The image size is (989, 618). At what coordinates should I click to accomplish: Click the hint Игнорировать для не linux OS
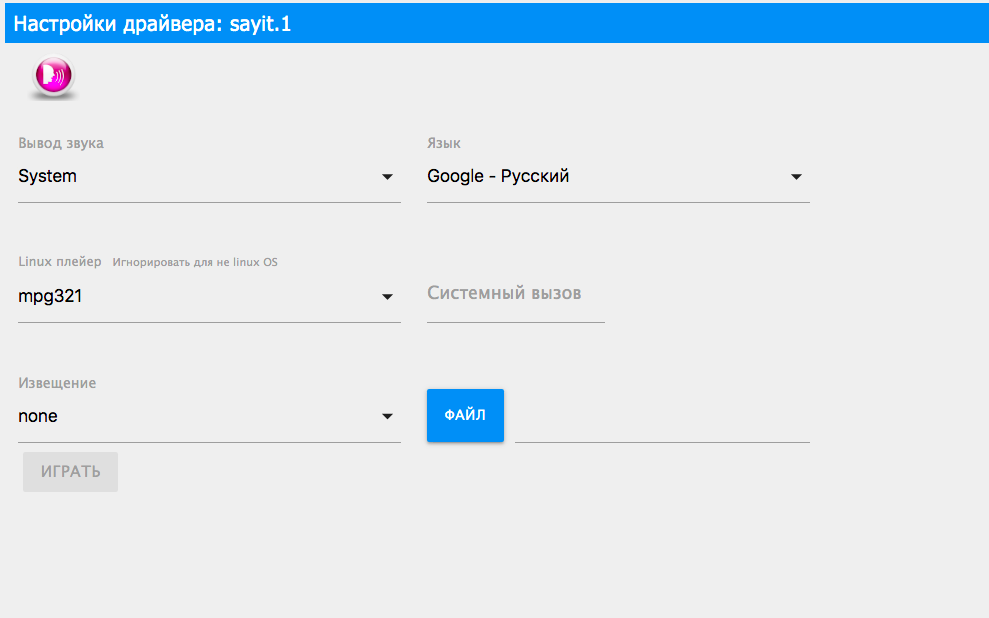coord(195,262)
